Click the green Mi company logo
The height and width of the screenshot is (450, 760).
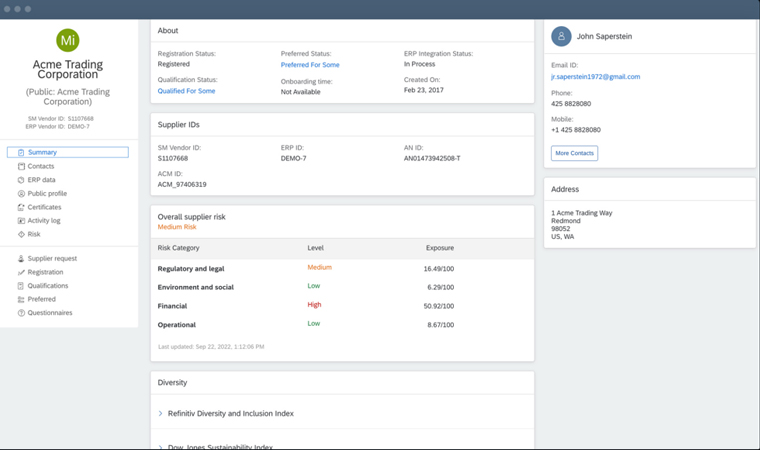point(68,40)
